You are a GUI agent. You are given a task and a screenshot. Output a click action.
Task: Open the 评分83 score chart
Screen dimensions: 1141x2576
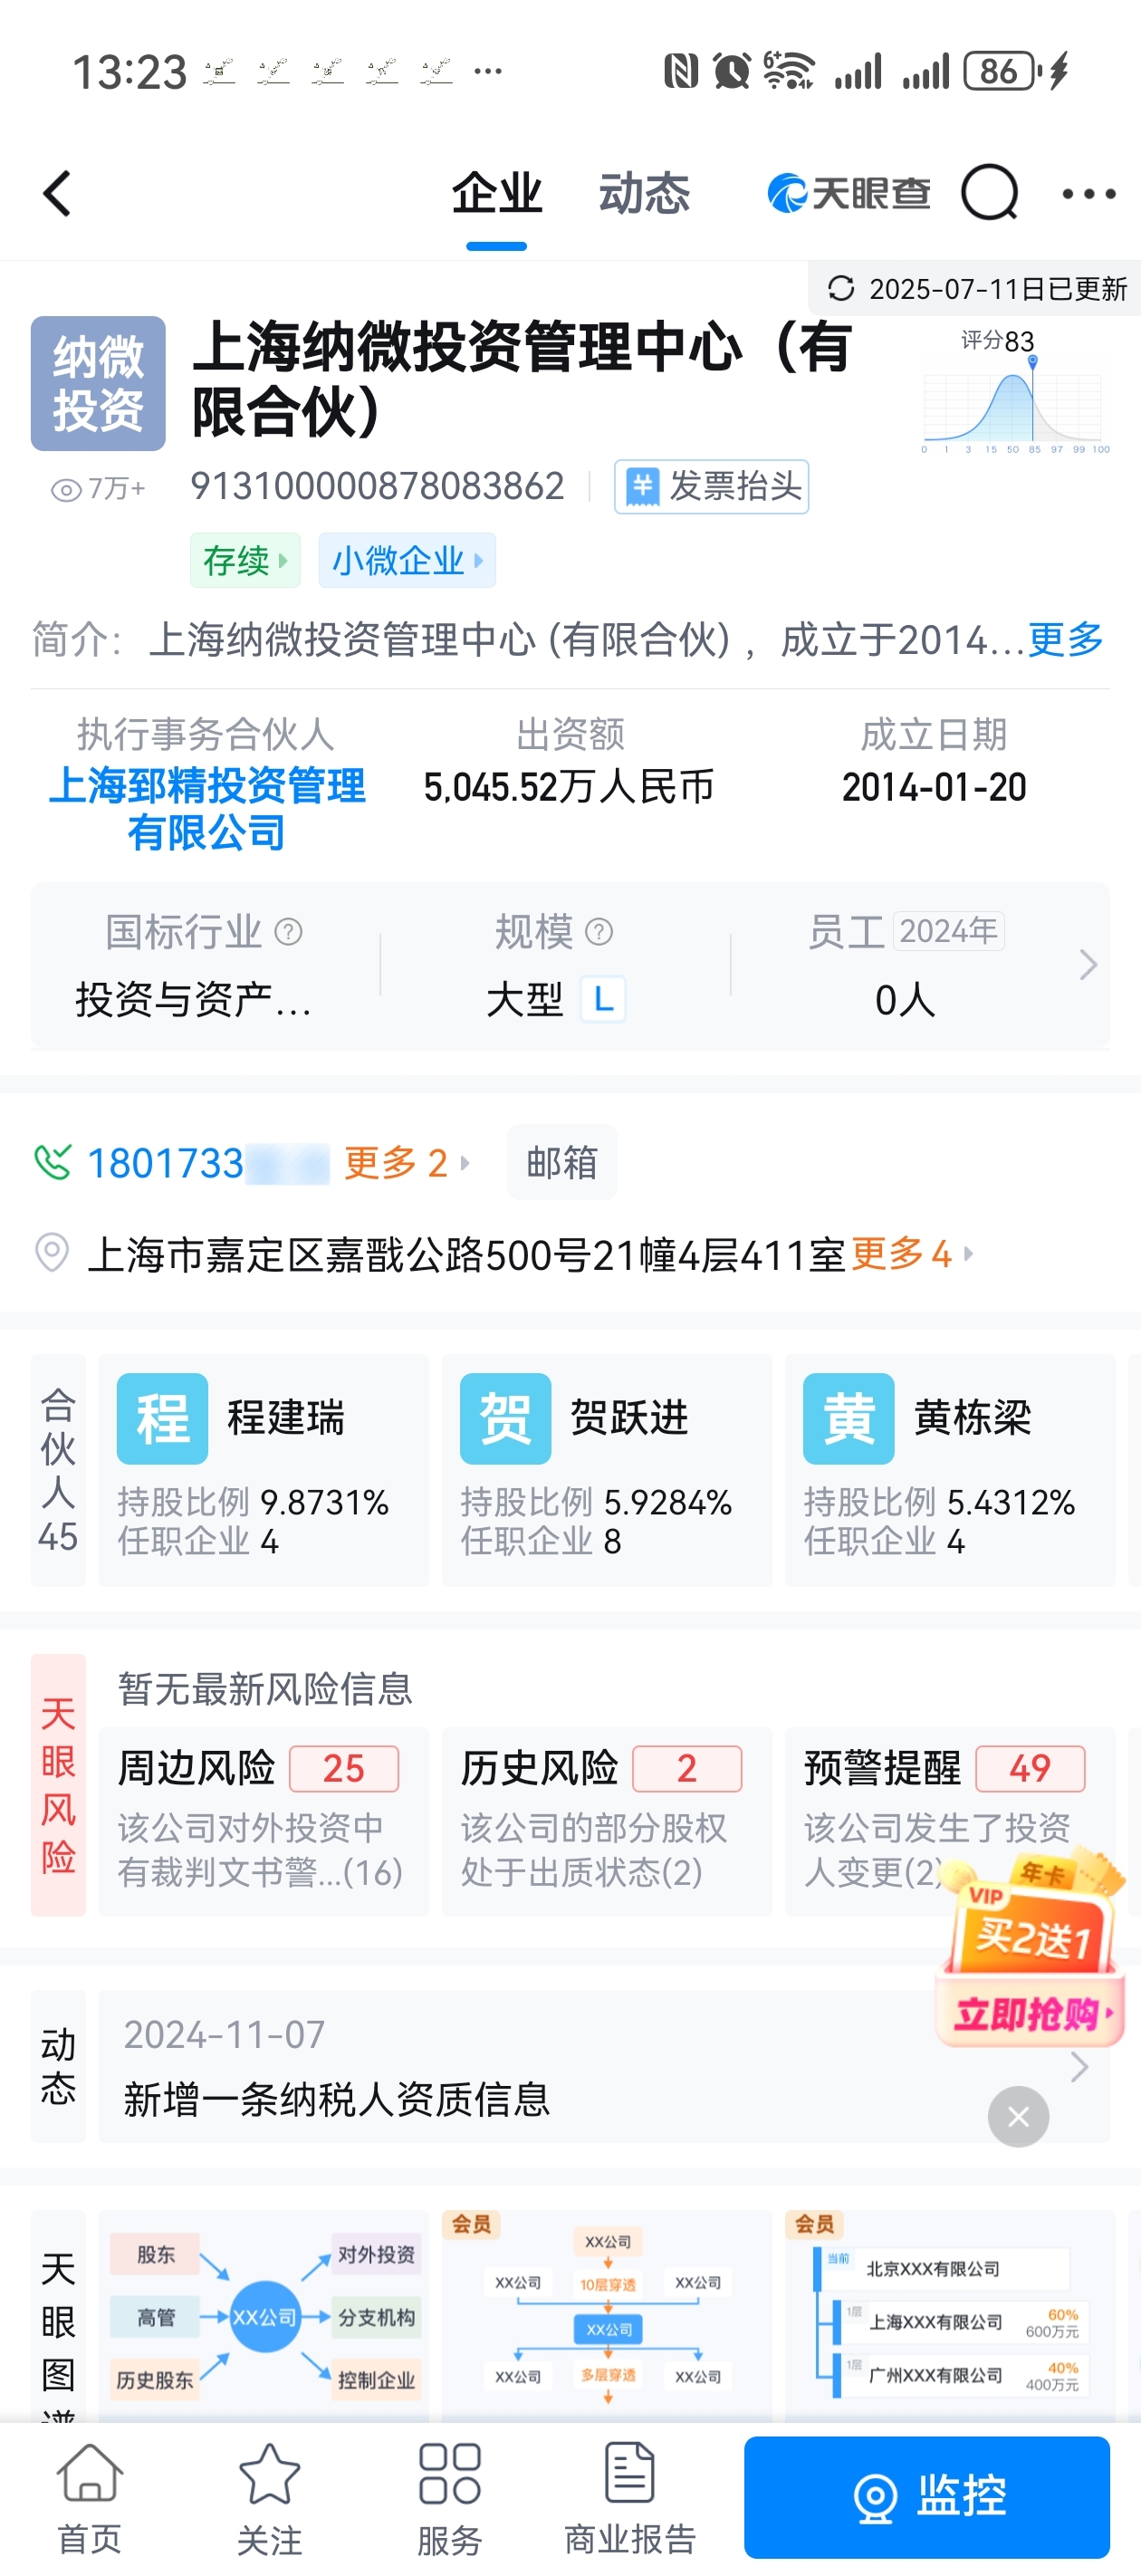[1015, 392]
